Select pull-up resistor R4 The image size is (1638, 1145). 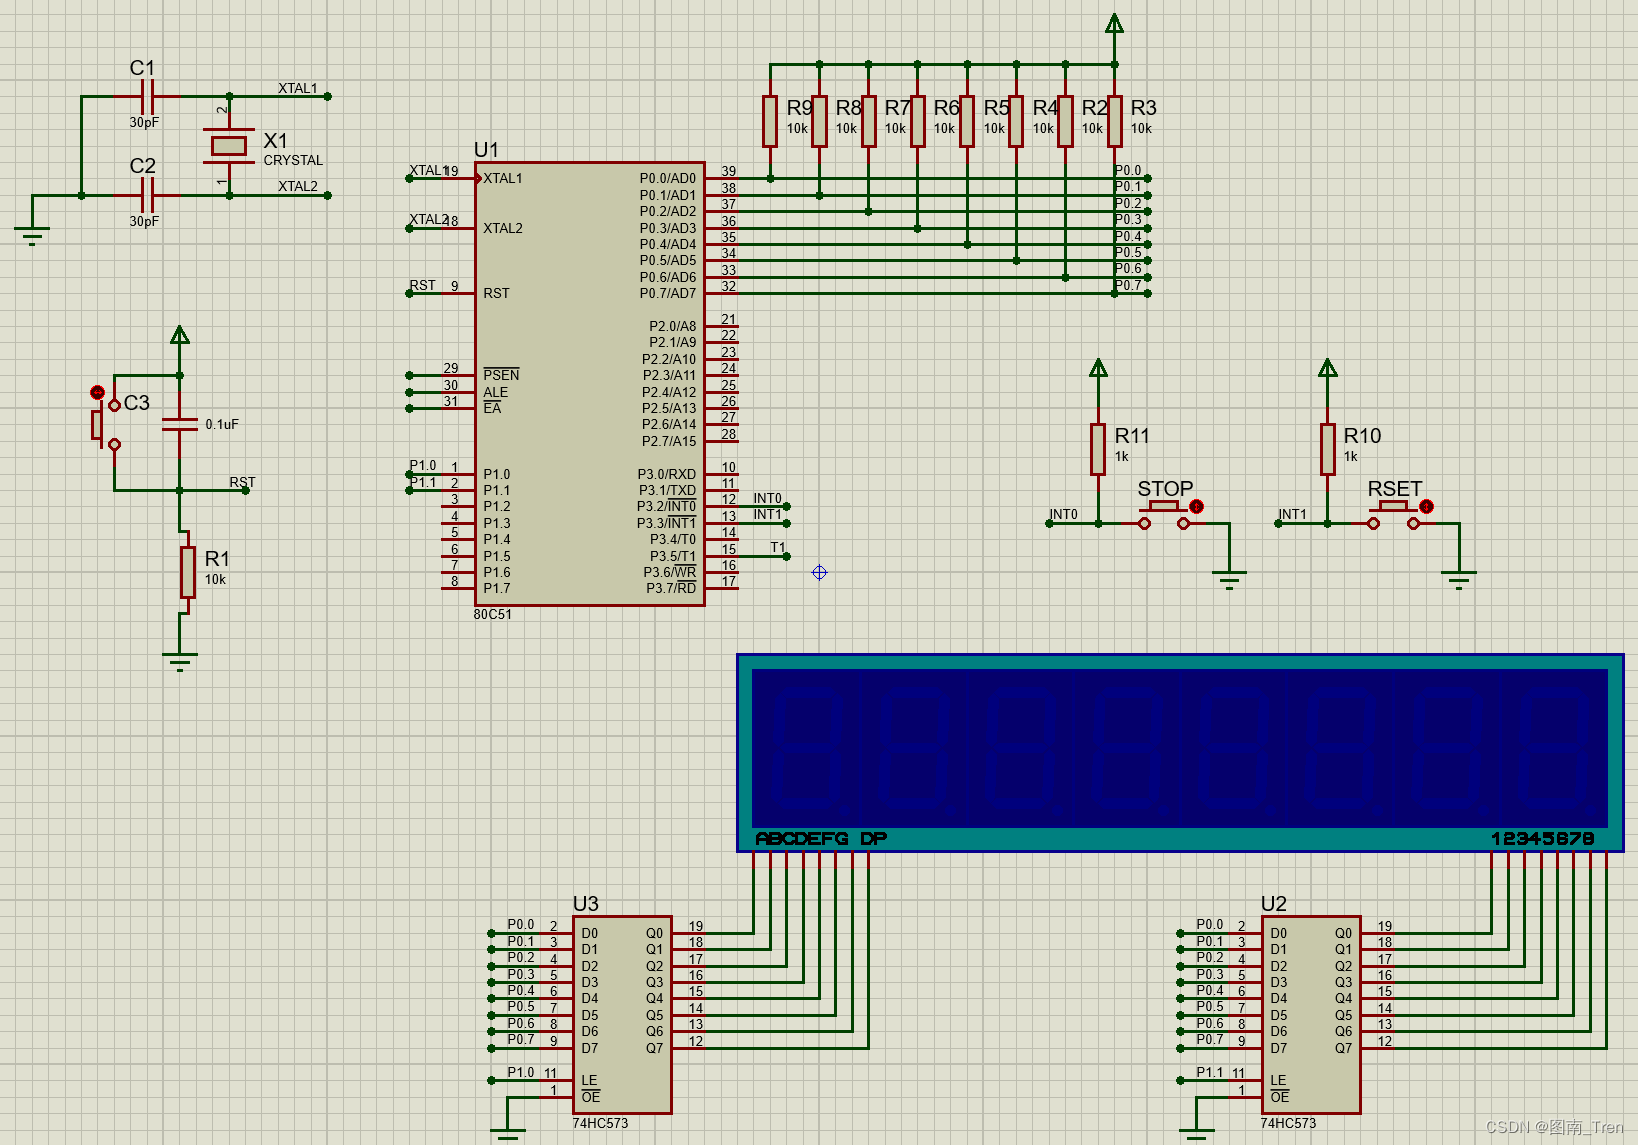click(1016, 121)
